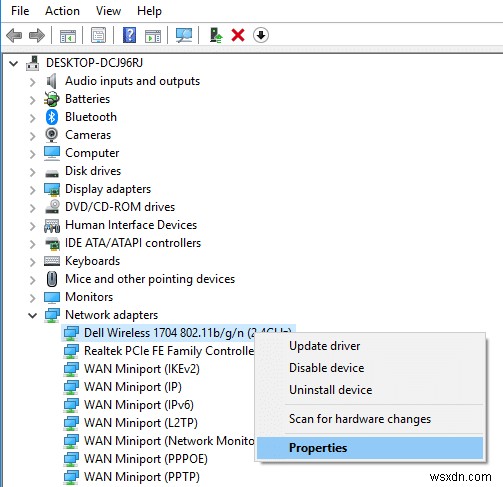The height and width of the screenshot is (487, 503).
Task: Select WAN Miniport (PPPOE)
Action: tap(146, 459)
